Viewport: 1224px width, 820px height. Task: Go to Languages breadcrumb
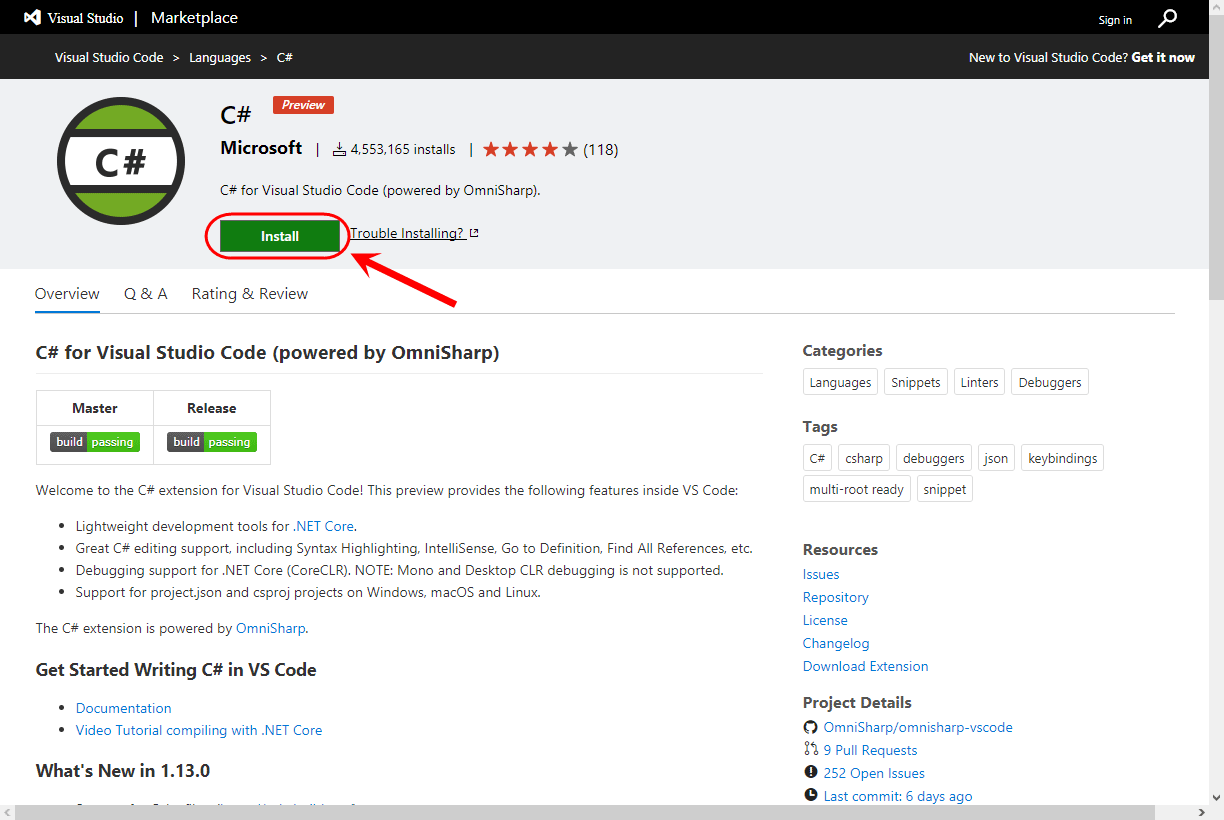220,57
